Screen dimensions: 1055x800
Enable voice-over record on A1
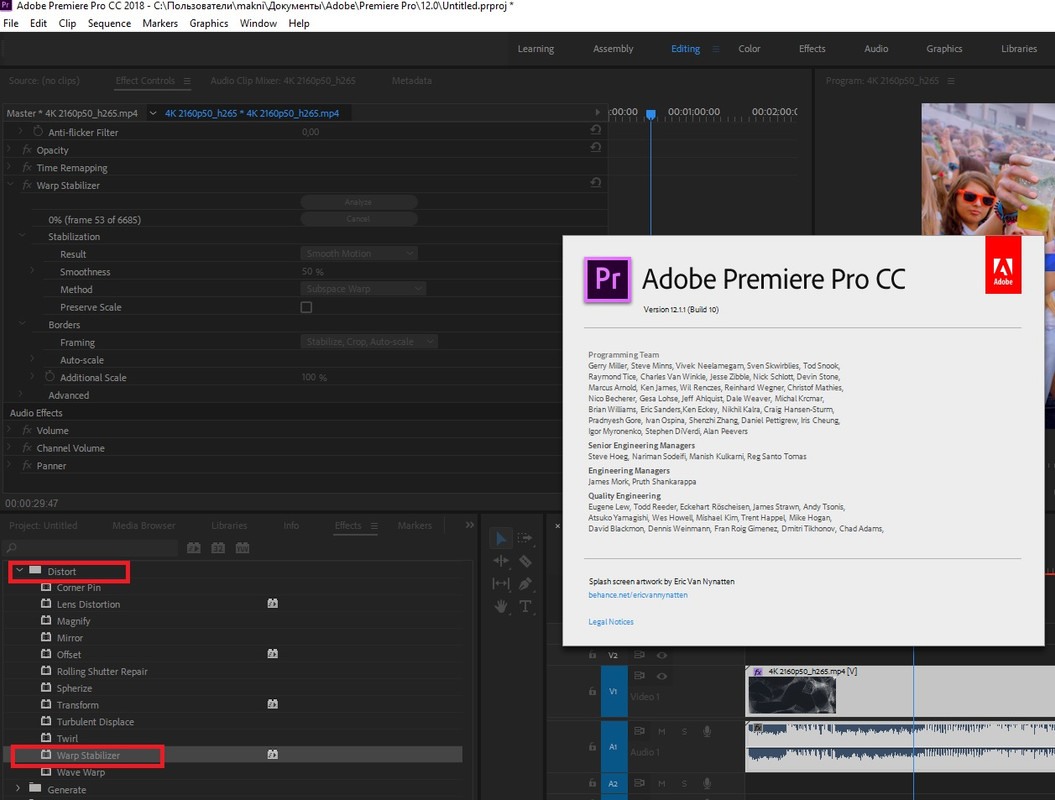(706, 731)
